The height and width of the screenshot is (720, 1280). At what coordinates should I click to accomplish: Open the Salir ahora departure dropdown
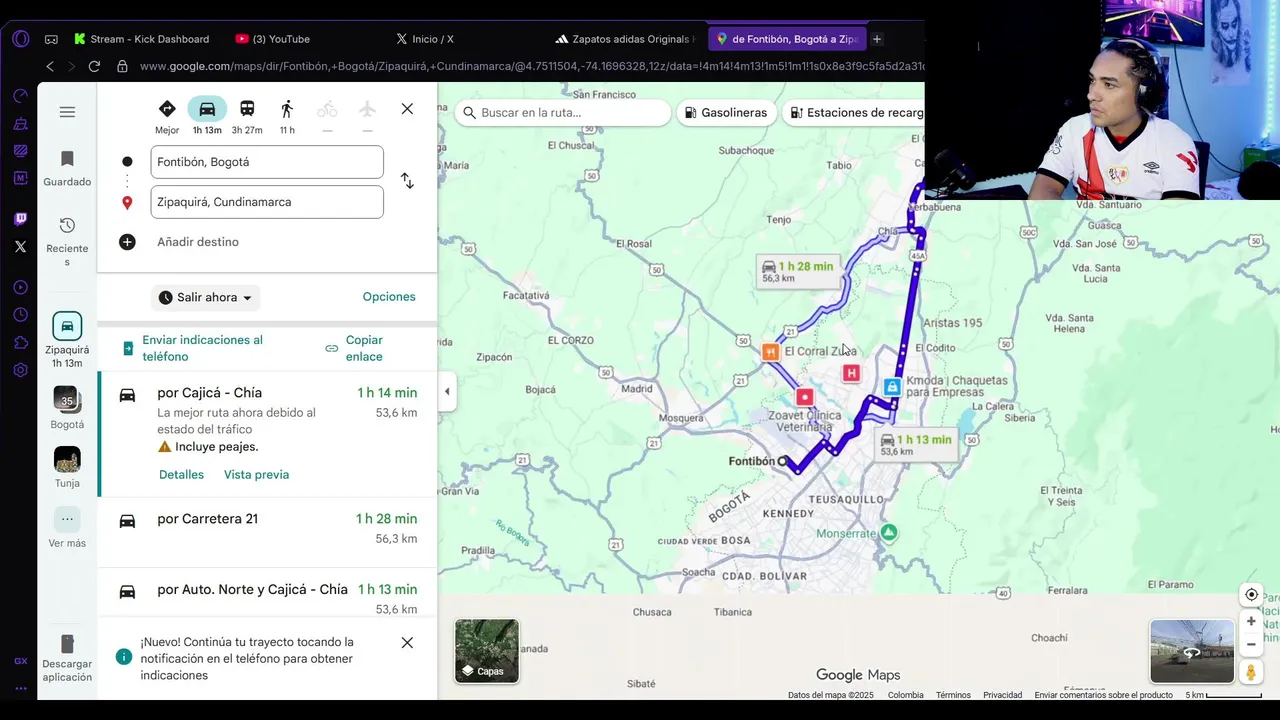pyautogui.click(x=206, y=297)
